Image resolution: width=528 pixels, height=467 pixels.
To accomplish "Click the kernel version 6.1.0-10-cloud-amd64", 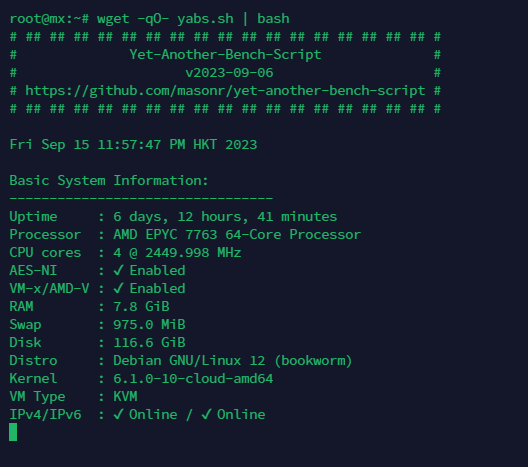I will pyautogui.click(x=193, y=379).
